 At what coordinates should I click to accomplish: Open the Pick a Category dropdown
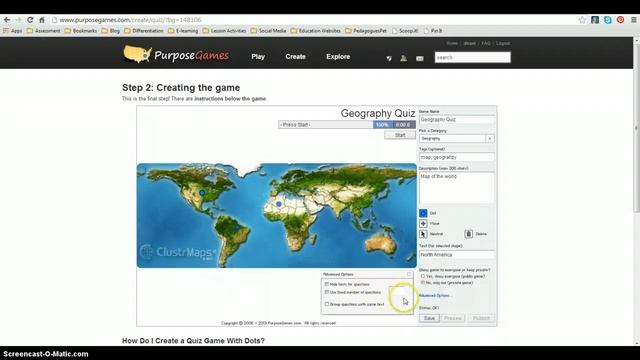[x=457, y=138]
